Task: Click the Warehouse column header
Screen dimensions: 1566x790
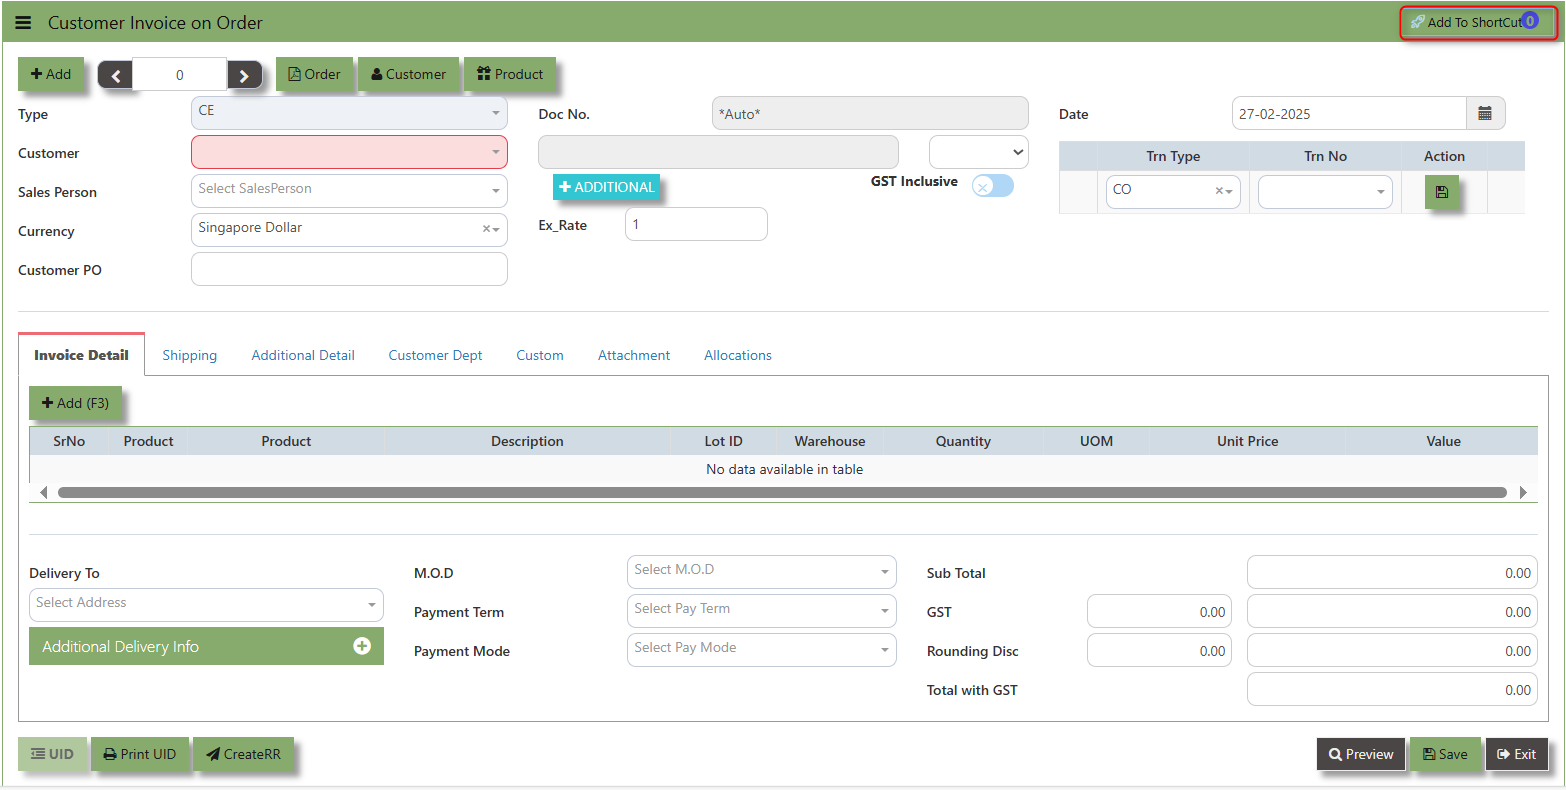Action: coord(830,441)
